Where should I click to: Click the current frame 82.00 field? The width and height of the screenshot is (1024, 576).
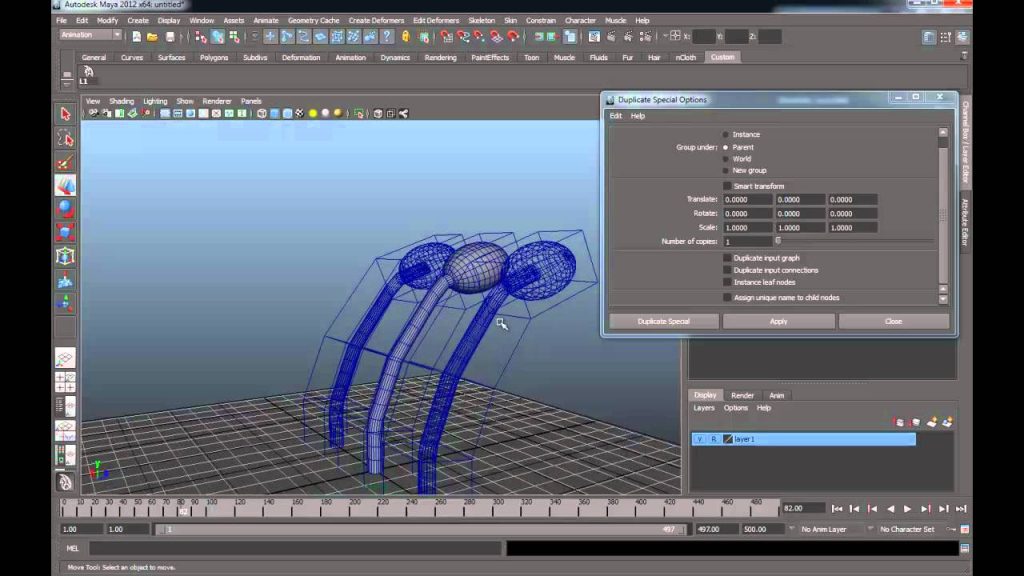[x=803, y=509]
